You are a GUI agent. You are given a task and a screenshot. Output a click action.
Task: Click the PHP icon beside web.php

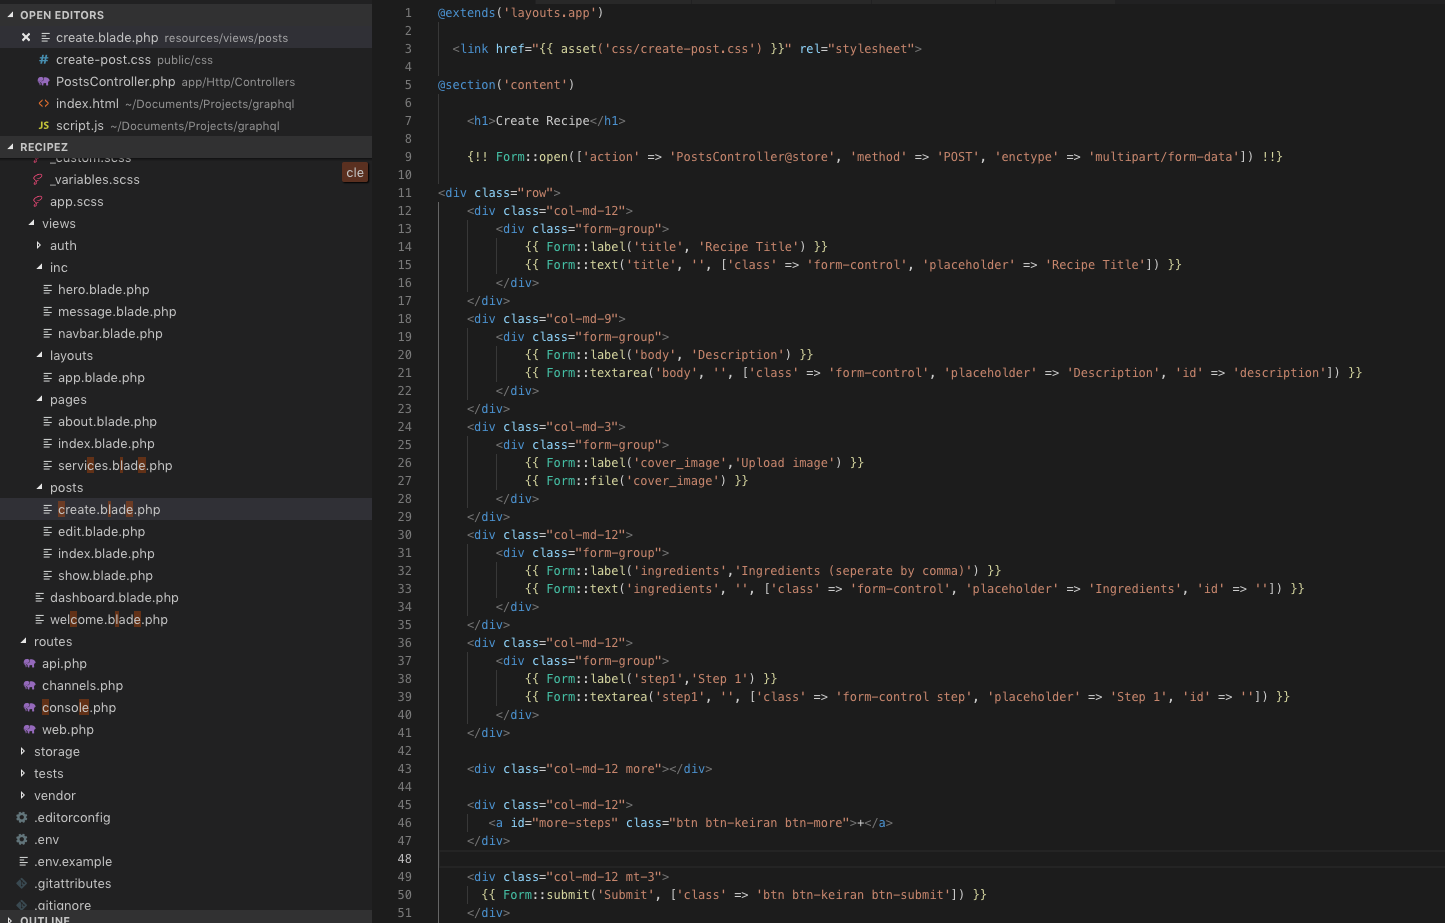click(30, 730)
